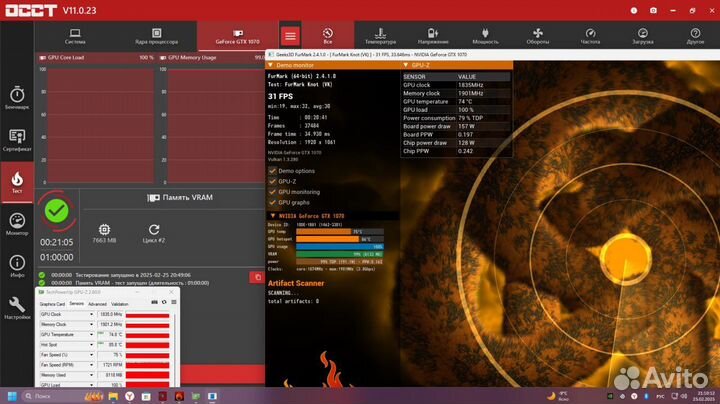The height and width of the screenshot is (404, 720).
Task: Select the All sensors tab
Action: click(327, 36)
